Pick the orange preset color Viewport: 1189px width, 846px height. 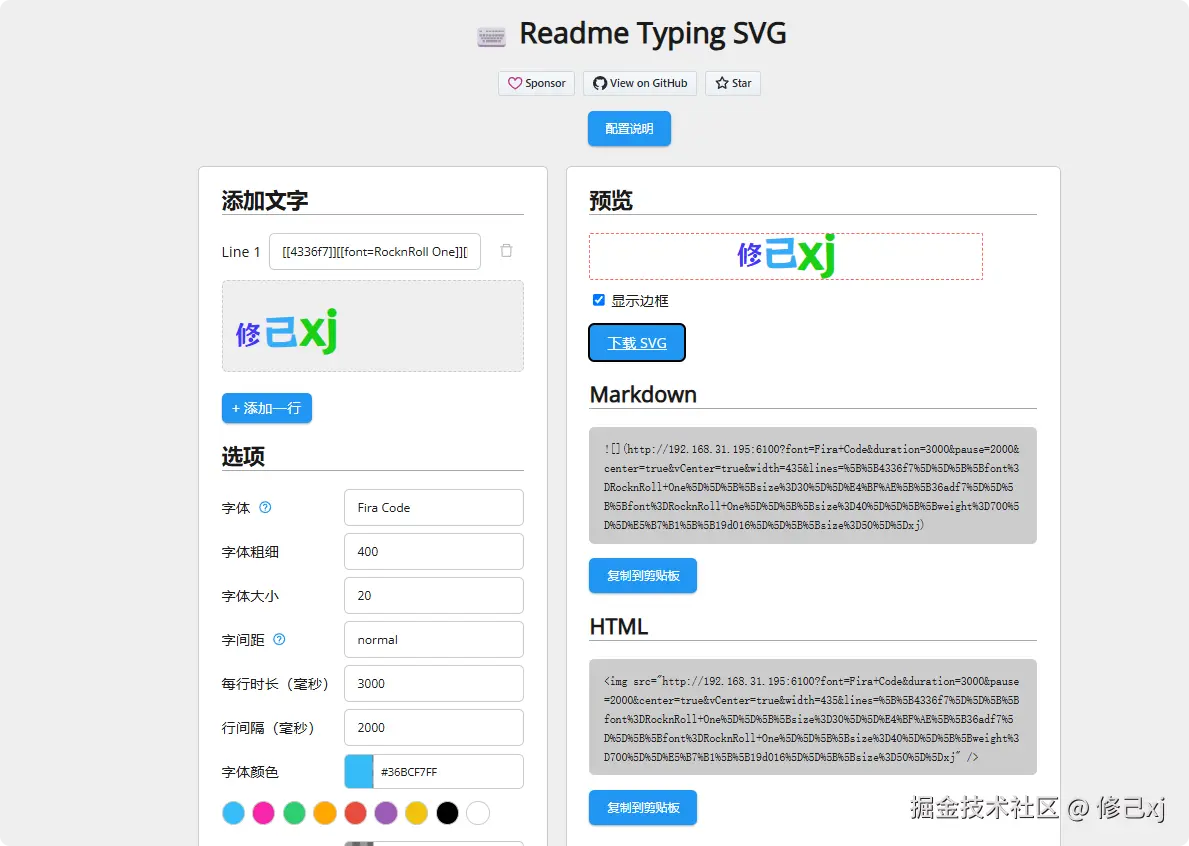(x=325, y=813)
